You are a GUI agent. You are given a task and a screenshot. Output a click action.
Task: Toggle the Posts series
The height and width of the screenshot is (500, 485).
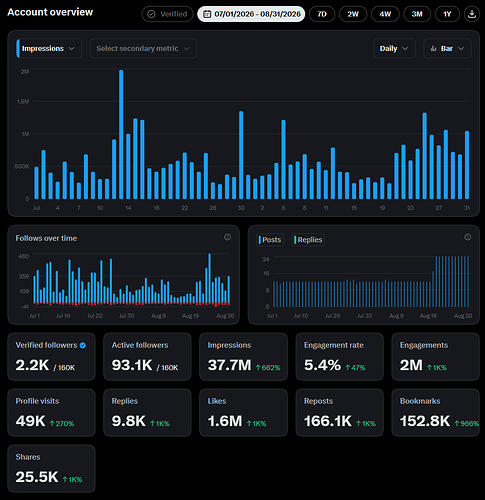pos(270,240)
